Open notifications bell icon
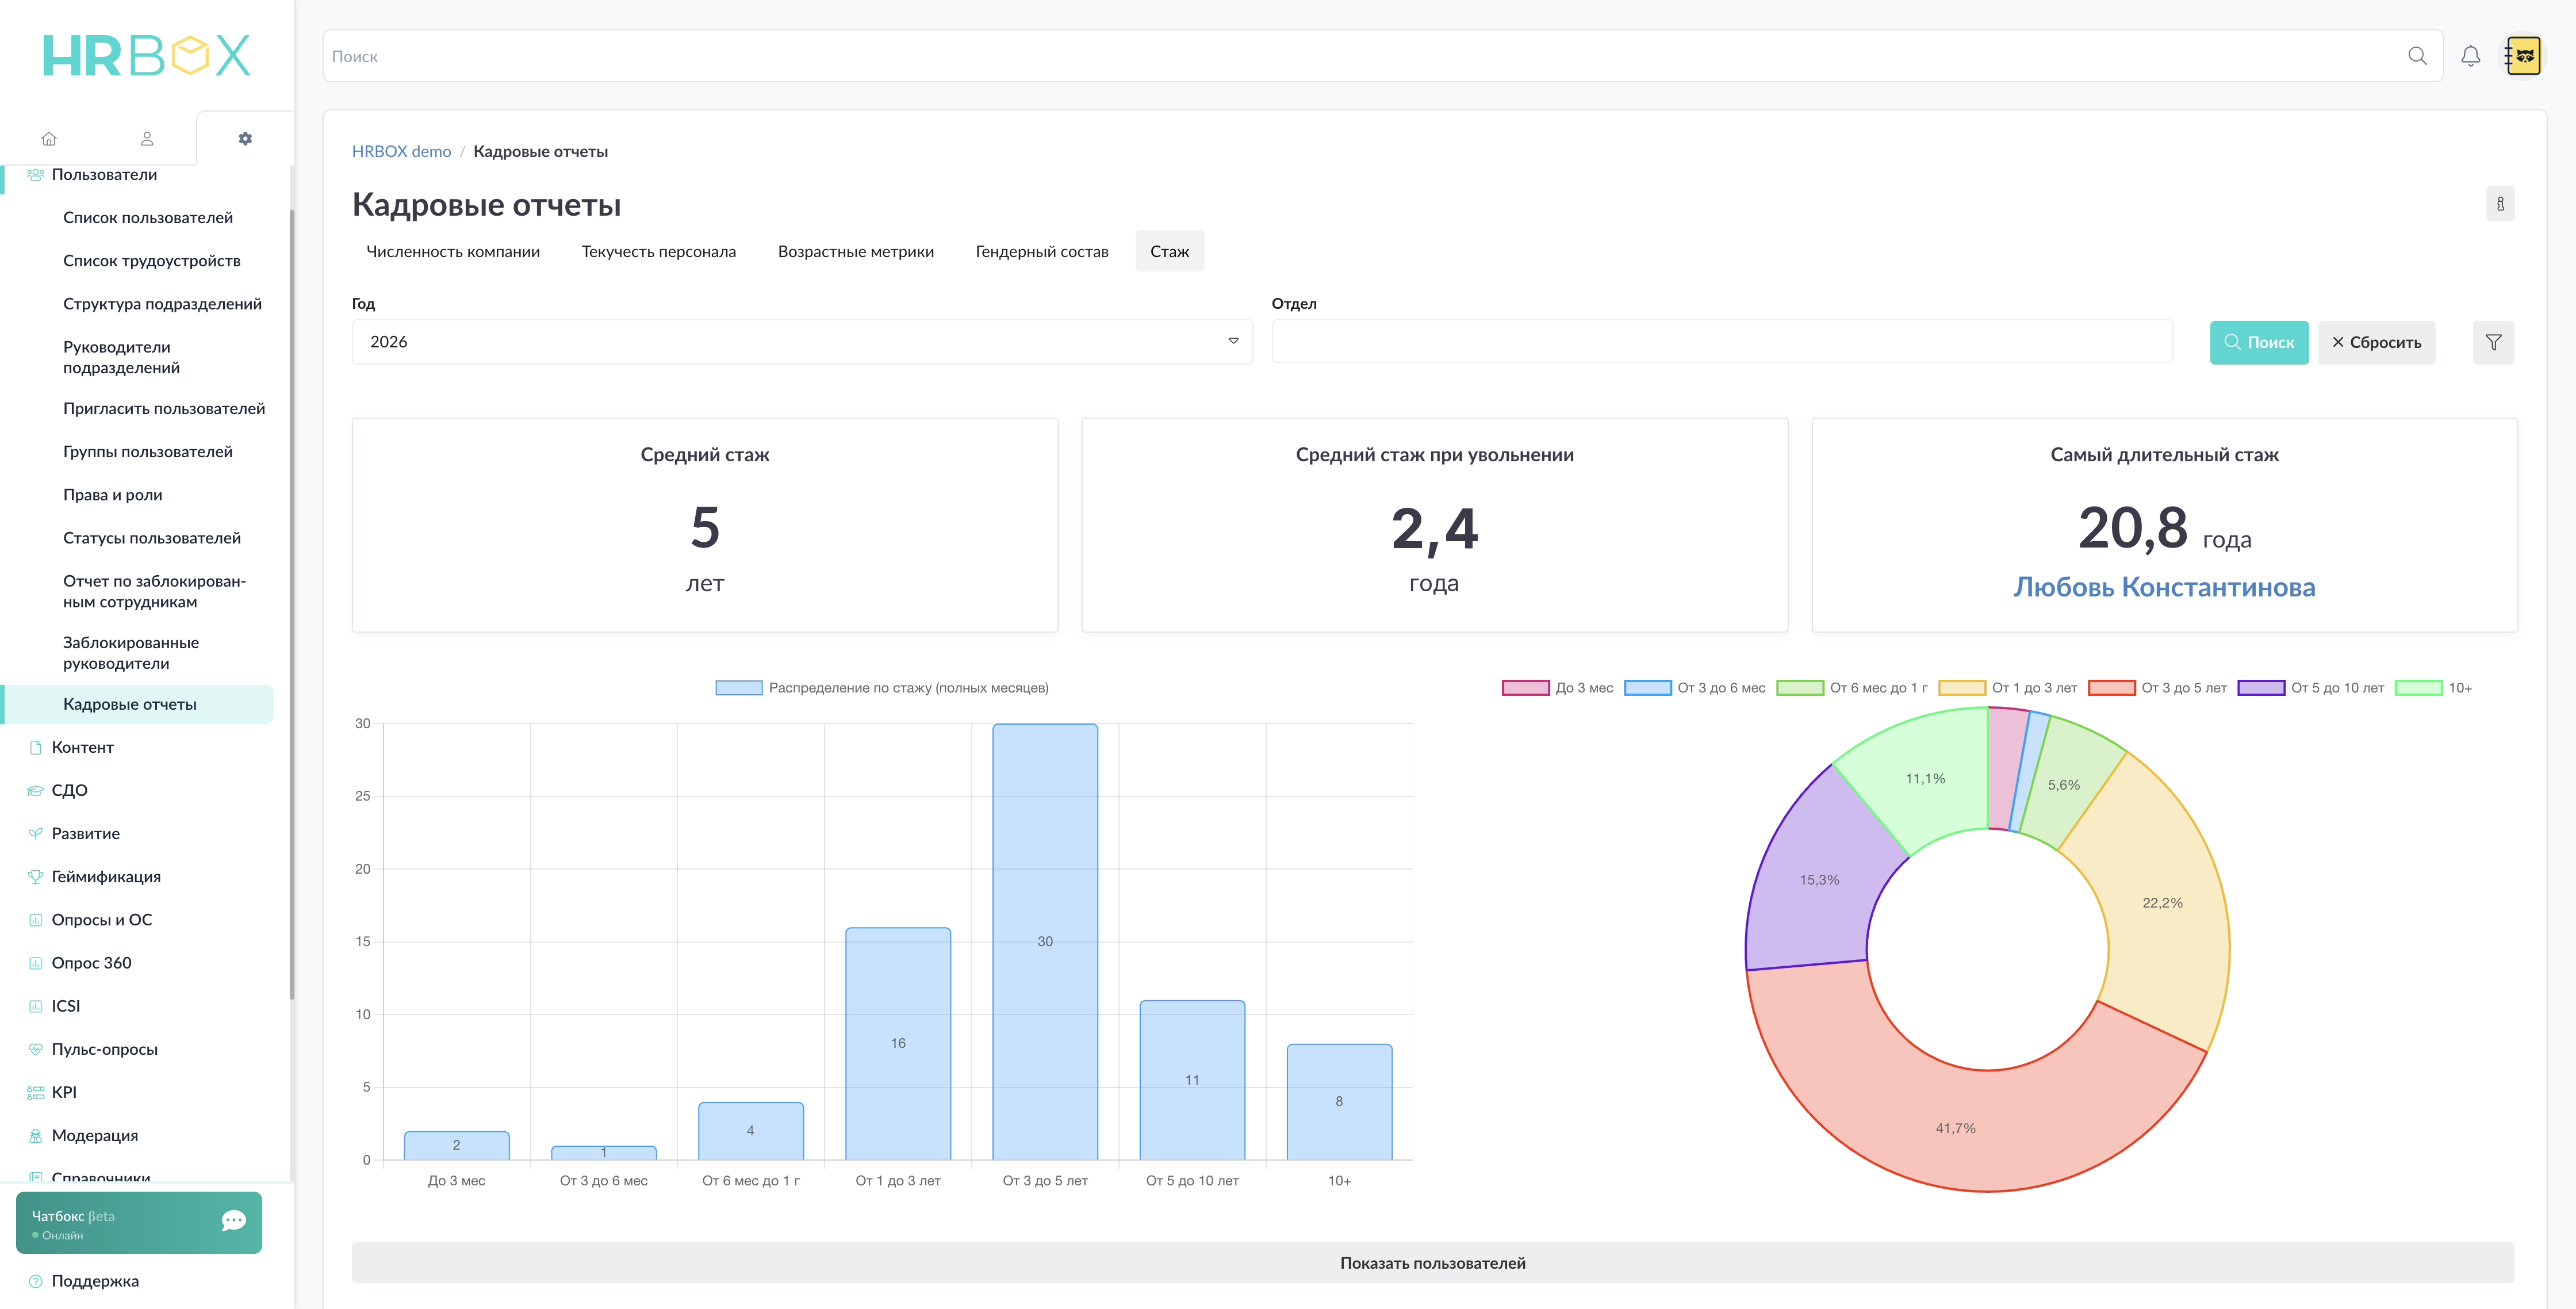 pyautogui.click(x=2470, y=56)
